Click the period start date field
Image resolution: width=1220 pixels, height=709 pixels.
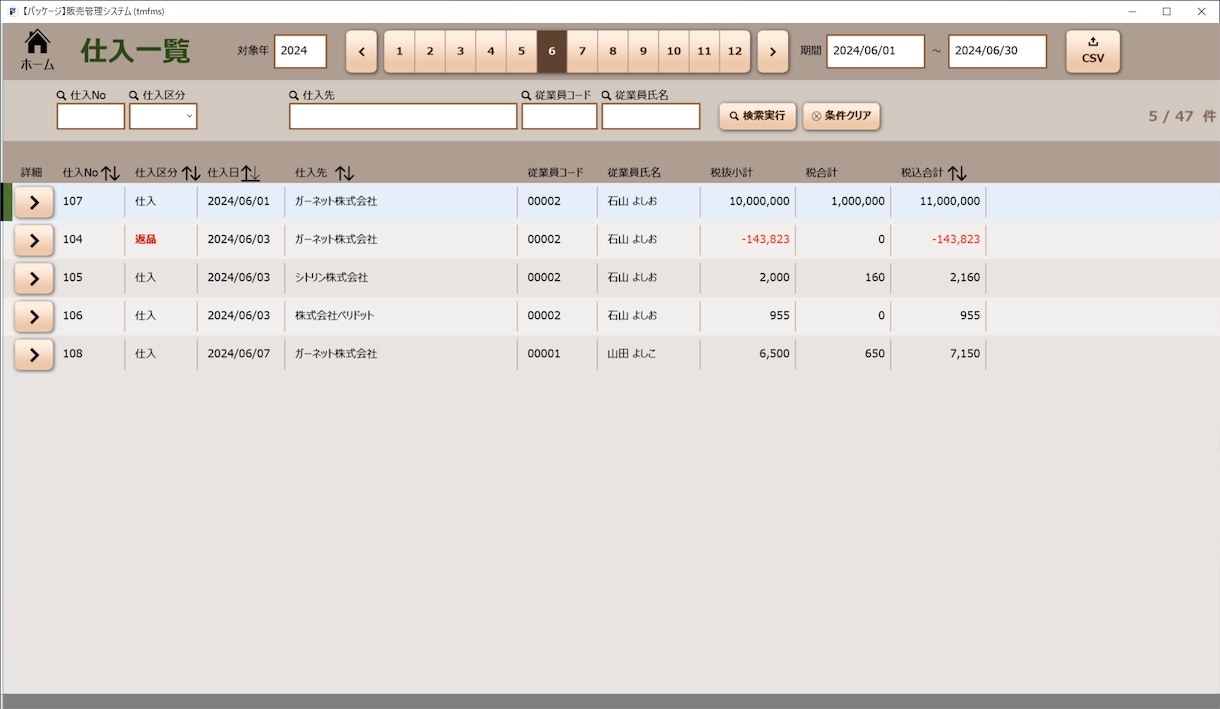tap(875, 51)
